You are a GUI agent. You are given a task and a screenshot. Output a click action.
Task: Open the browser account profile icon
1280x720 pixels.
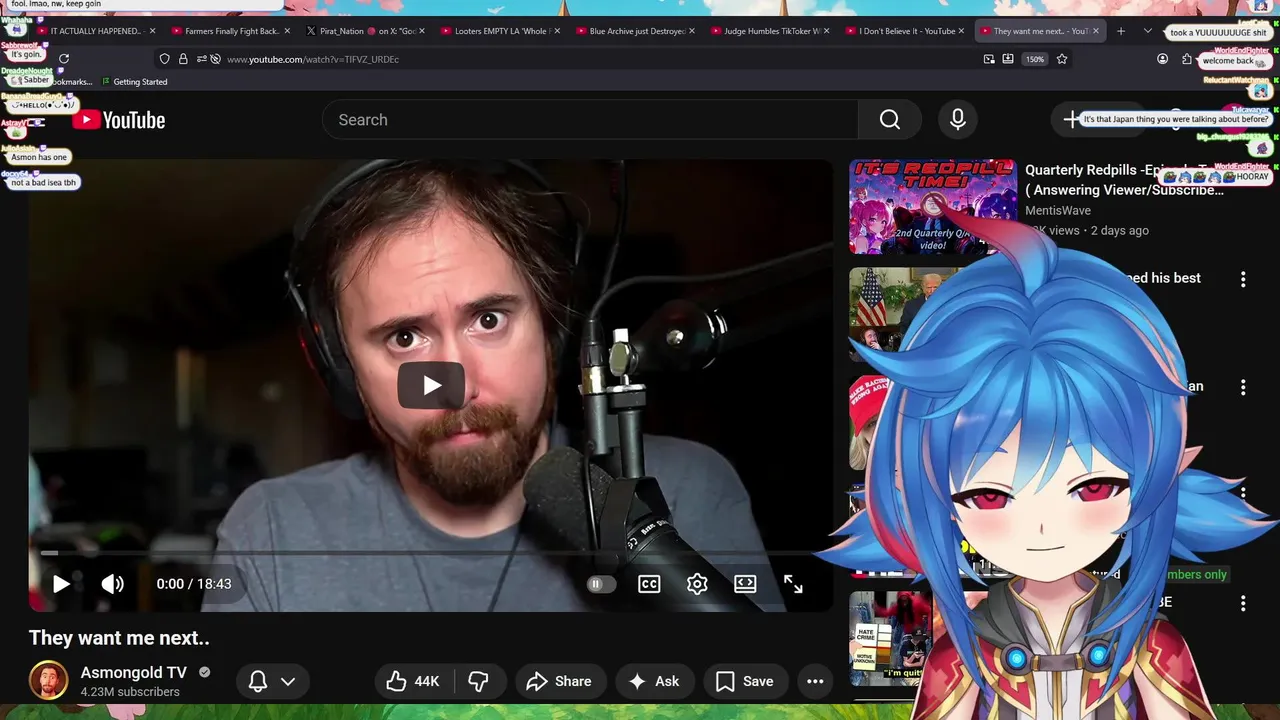(x=1162, y=59)
